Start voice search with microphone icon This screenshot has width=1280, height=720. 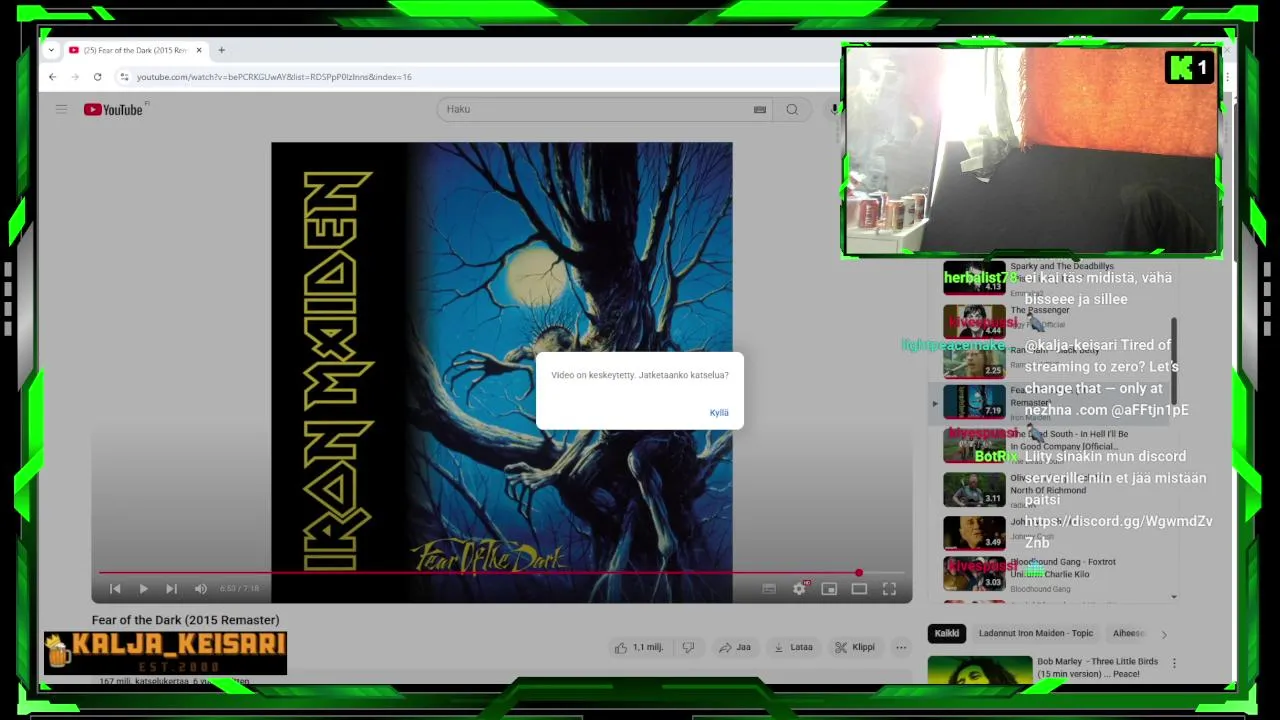tap(834, 109)
